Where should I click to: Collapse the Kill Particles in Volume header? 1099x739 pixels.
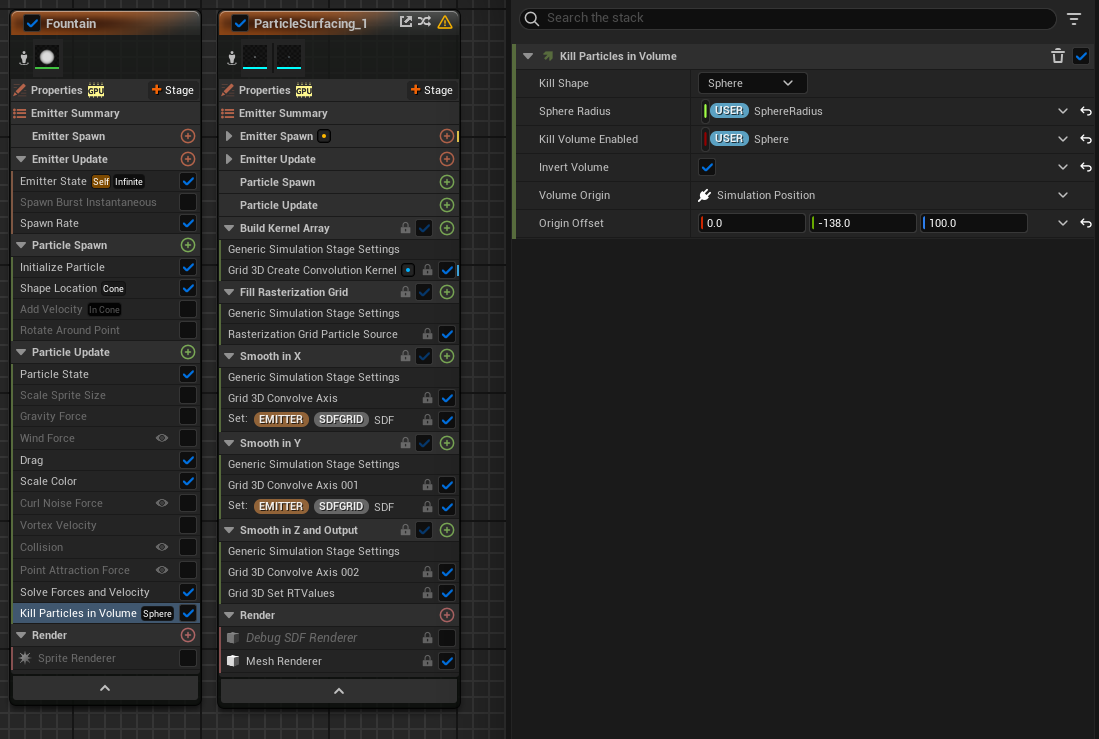528,57
